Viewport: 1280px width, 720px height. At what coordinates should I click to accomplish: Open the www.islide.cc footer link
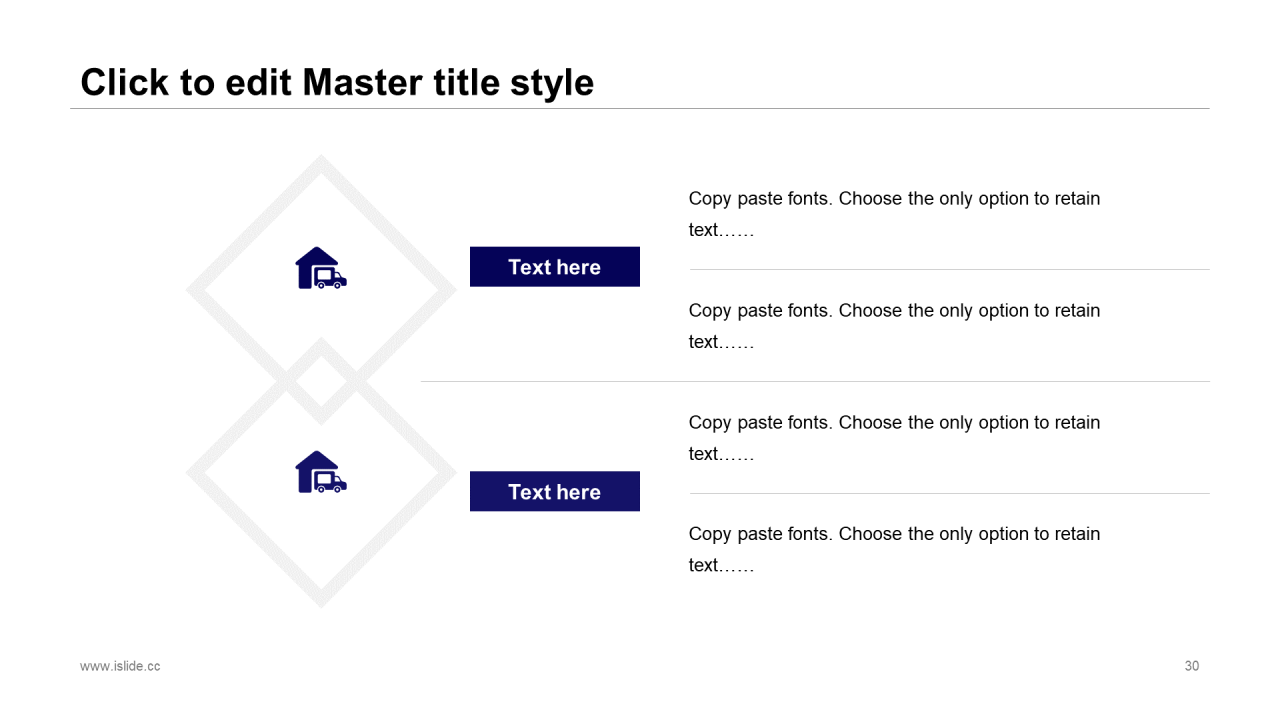tap(120, 666)
